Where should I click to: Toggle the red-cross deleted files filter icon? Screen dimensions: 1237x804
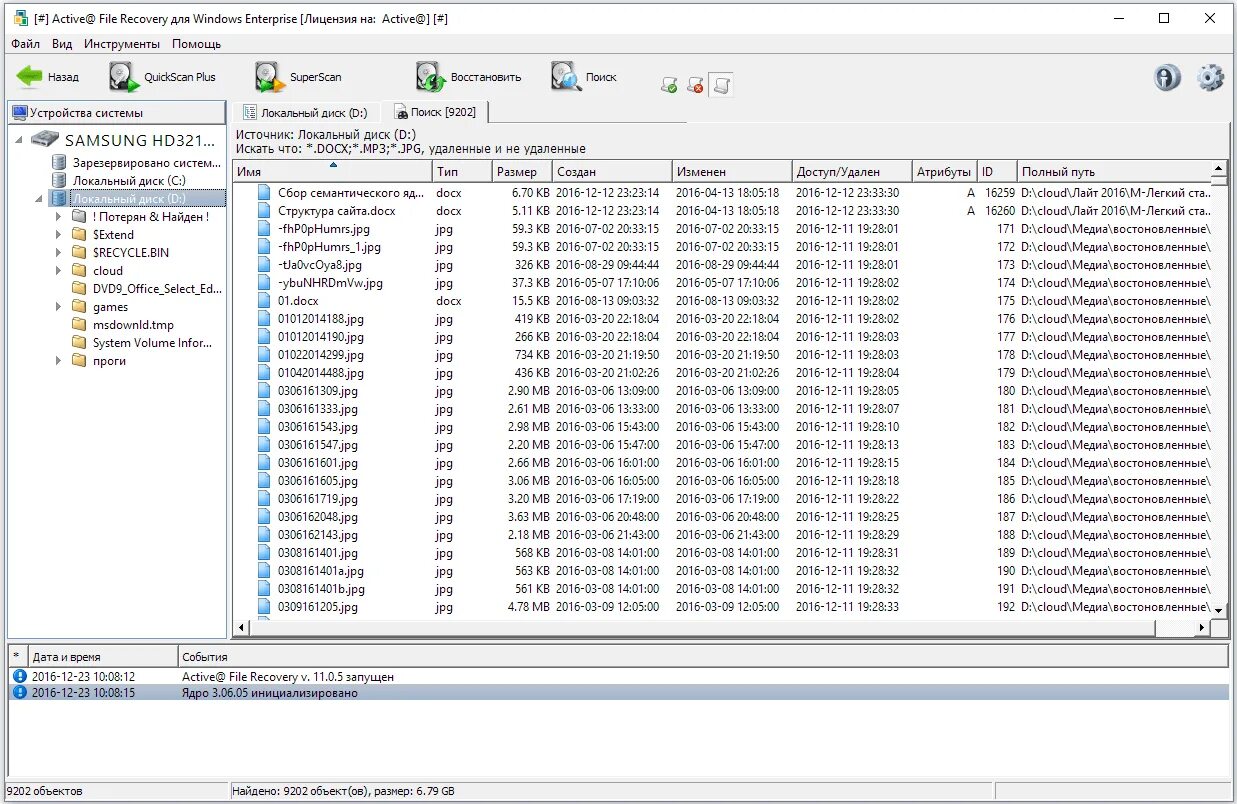tap(695, 86)
